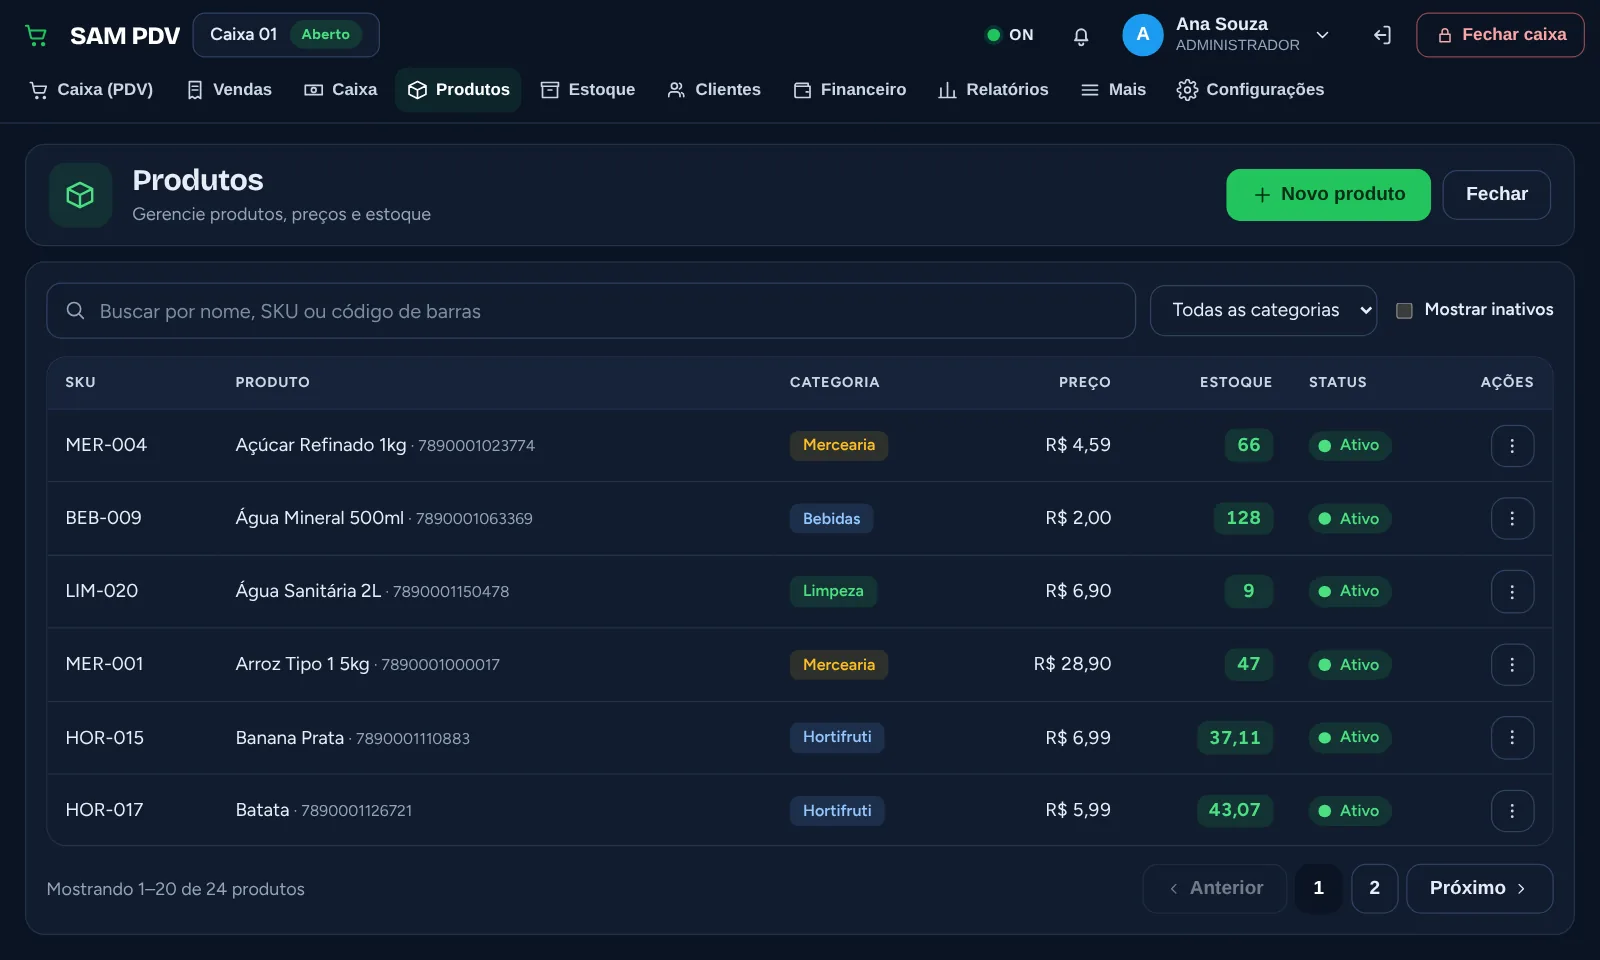
Task: Open the Financeiro tab
Action: (x=850, y=90)
